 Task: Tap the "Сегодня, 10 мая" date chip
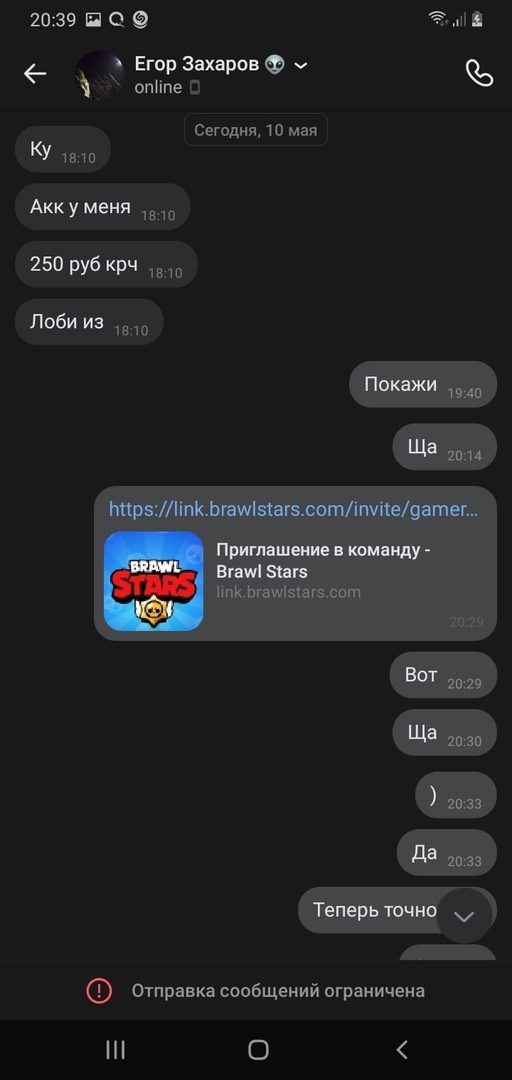256,129
